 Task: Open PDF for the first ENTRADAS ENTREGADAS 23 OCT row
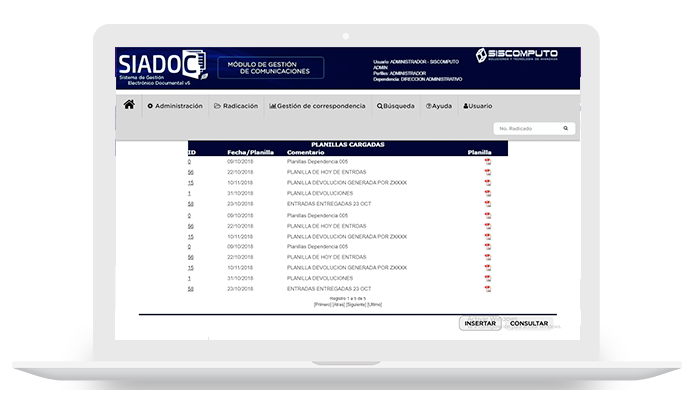(x=488, y=204)
